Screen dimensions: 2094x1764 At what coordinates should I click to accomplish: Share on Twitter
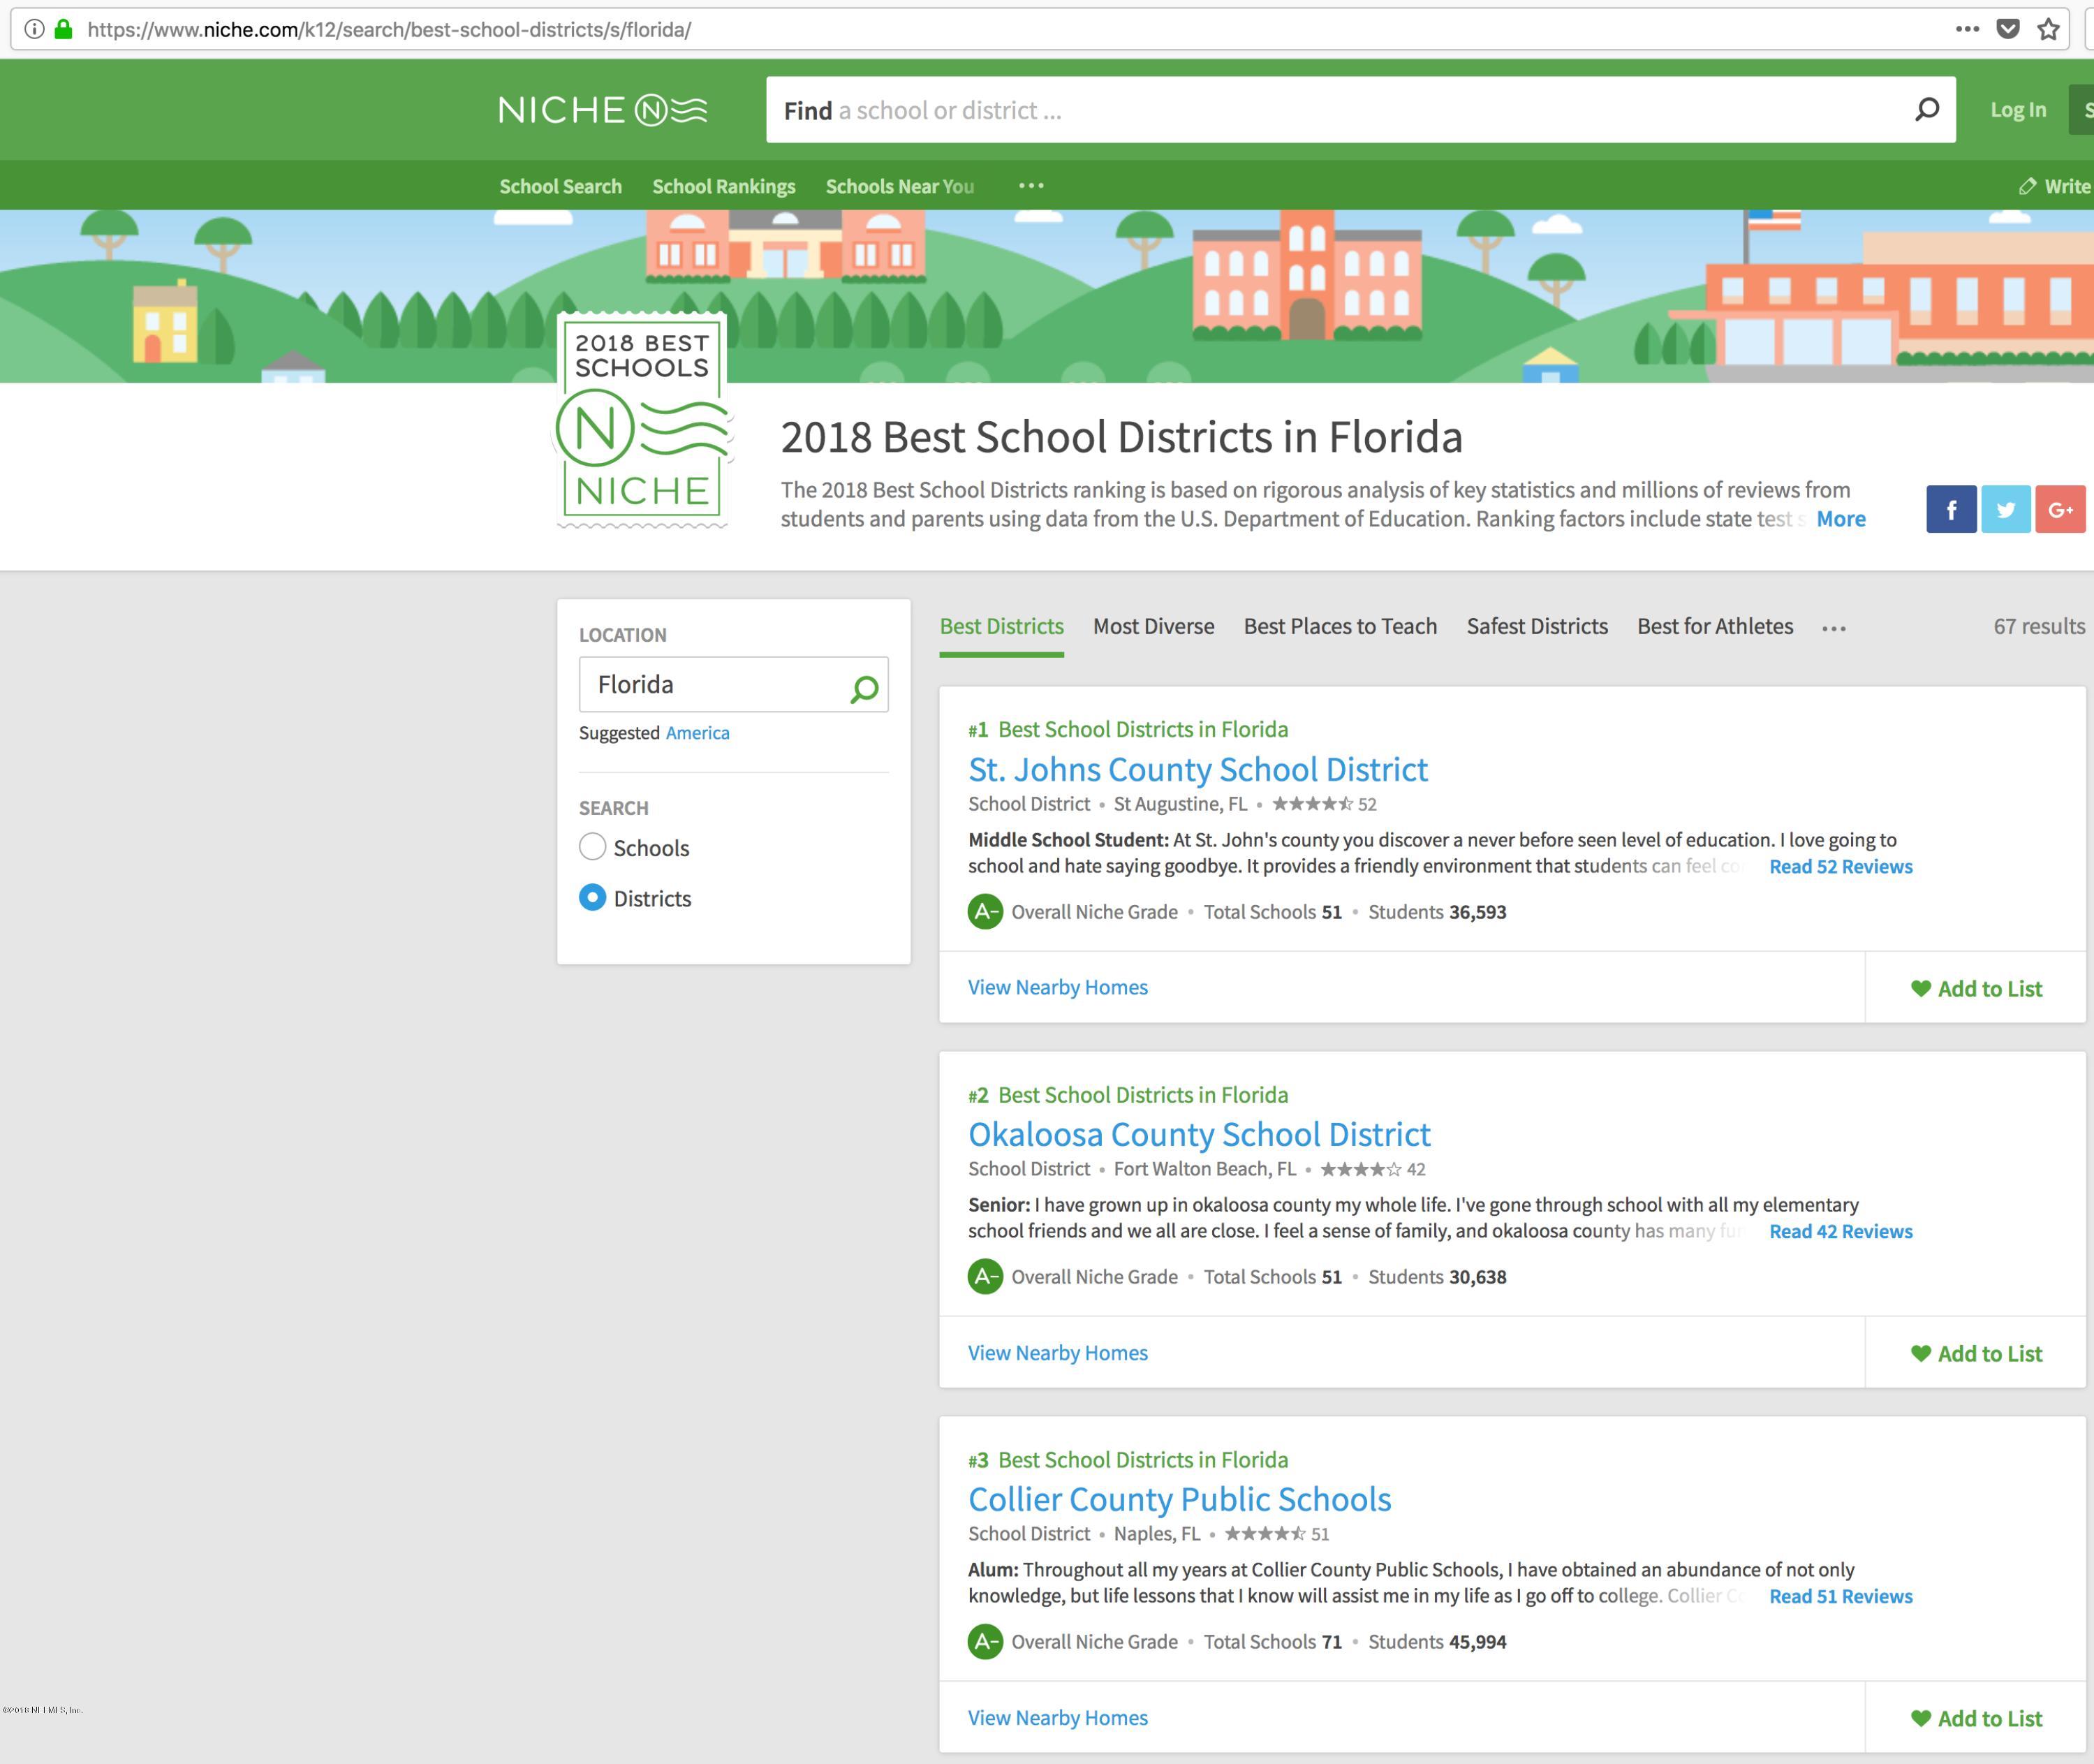click(2005, 509)
